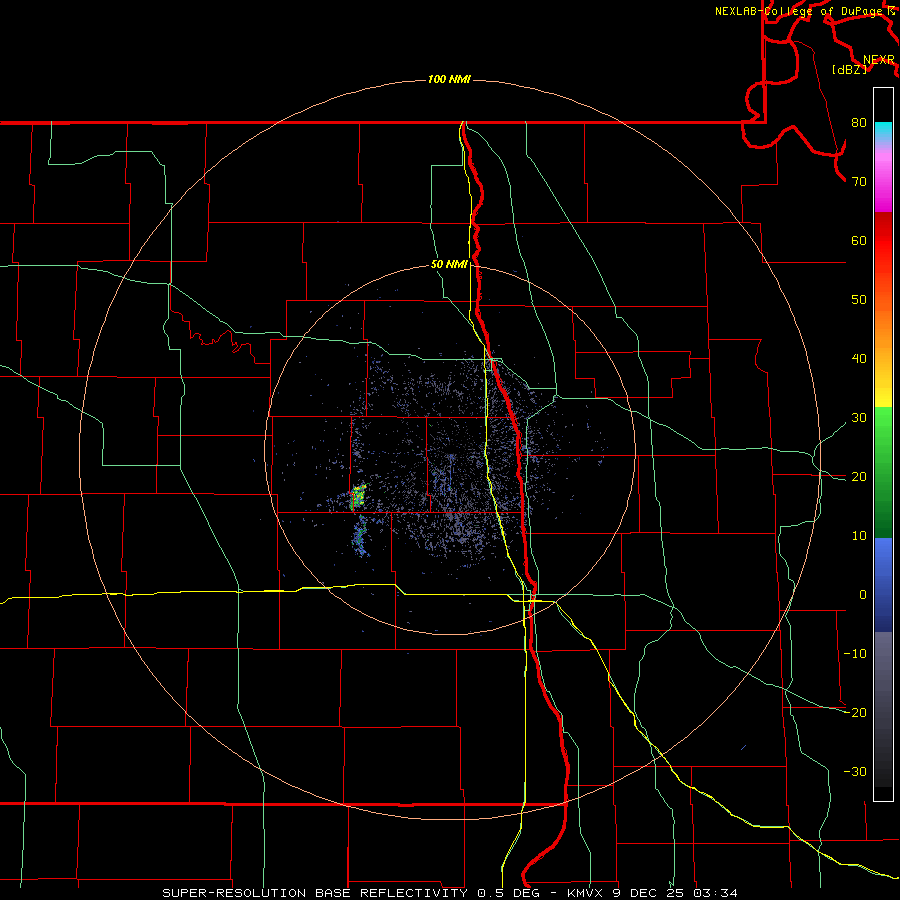Click the 10 dBZ scale value

pos(859,536)
